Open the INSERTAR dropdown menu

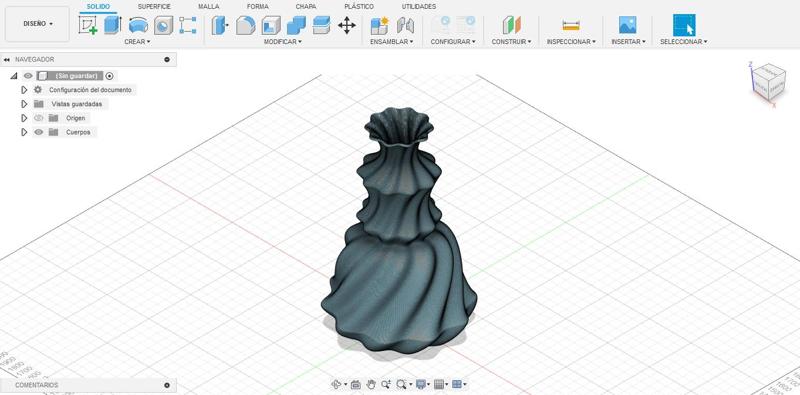(x=629, y=42)
